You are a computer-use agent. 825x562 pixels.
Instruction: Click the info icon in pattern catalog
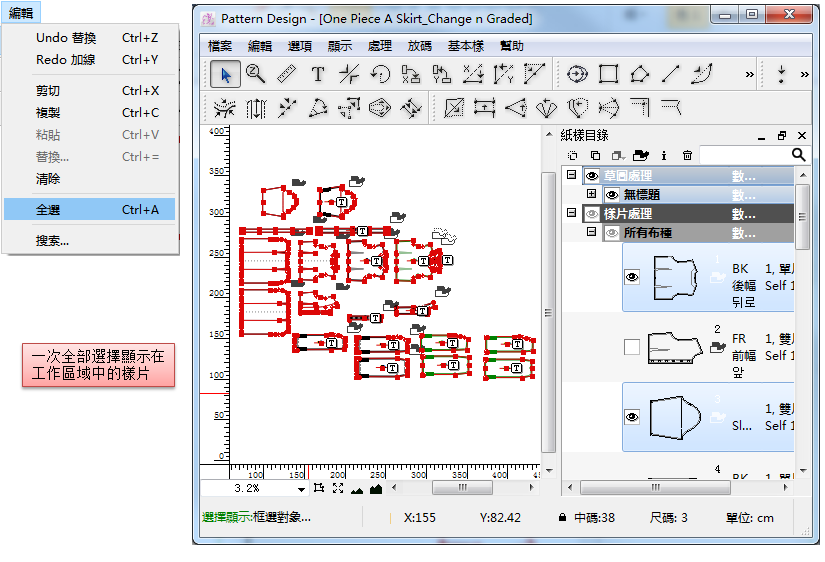[664, 155]
